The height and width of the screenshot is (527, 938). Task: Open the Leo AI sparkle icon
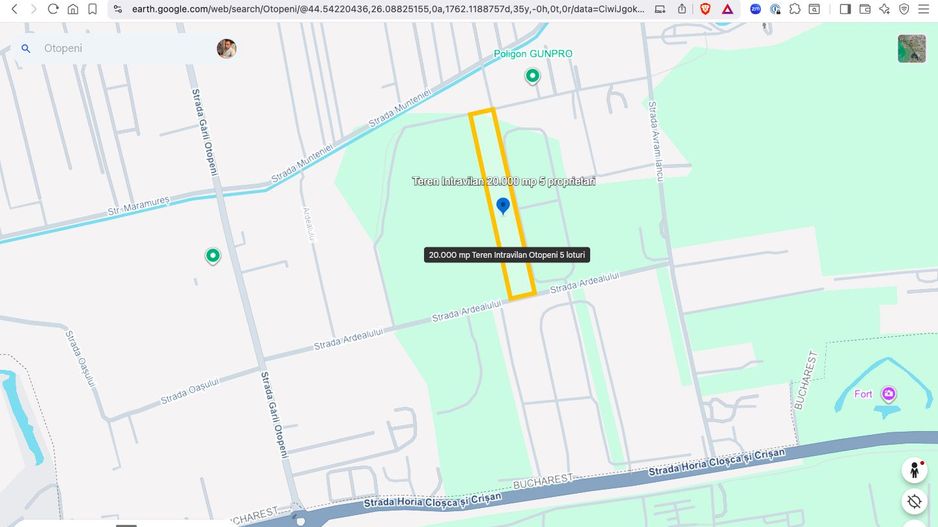coord(885,9)
